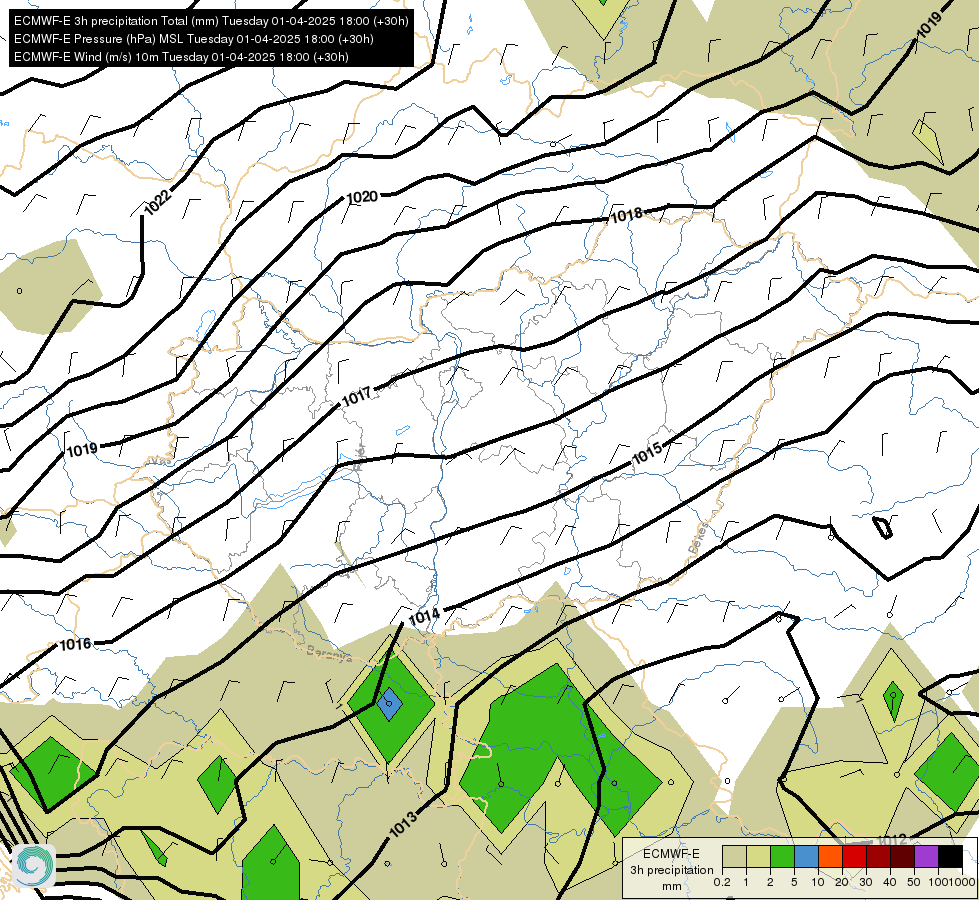Select the header line 'Pressure (hPa) MSL'
The height and width of the screenshot is (900, 979).
tap(193, 39)
